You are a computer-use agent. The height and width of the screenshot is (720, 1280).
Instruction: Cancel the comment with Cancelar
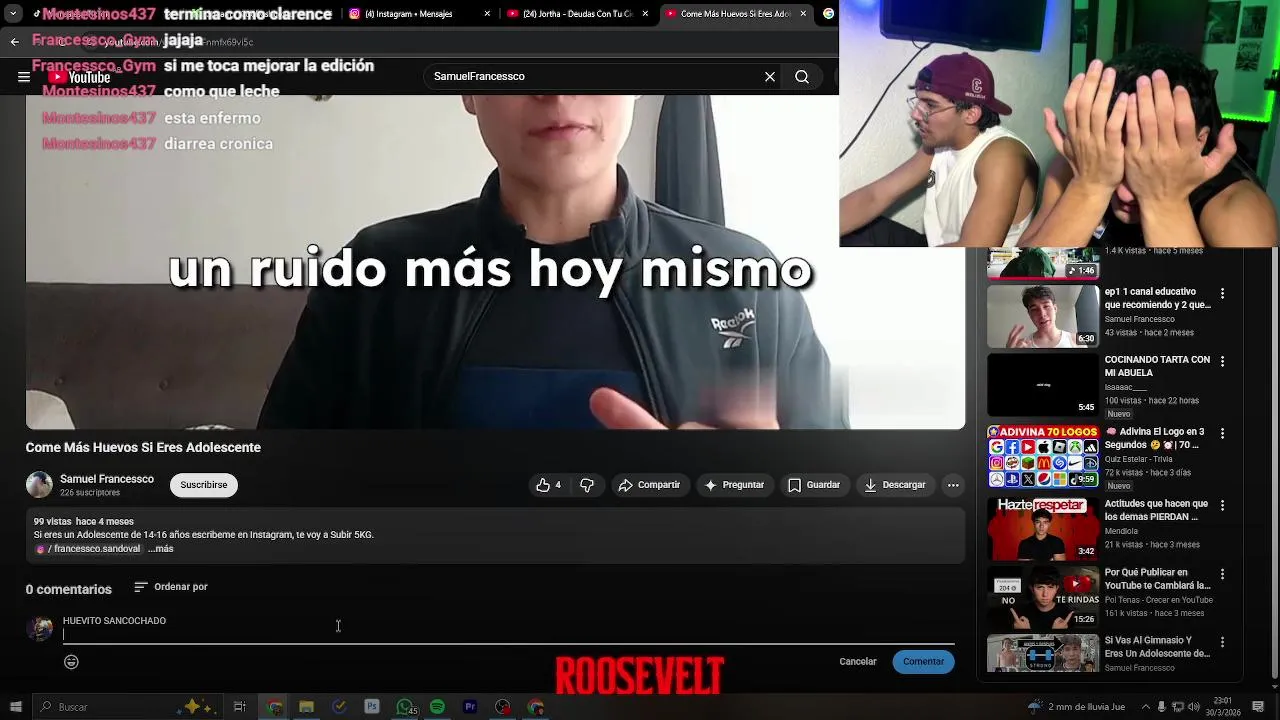click(x=858, y=662)
